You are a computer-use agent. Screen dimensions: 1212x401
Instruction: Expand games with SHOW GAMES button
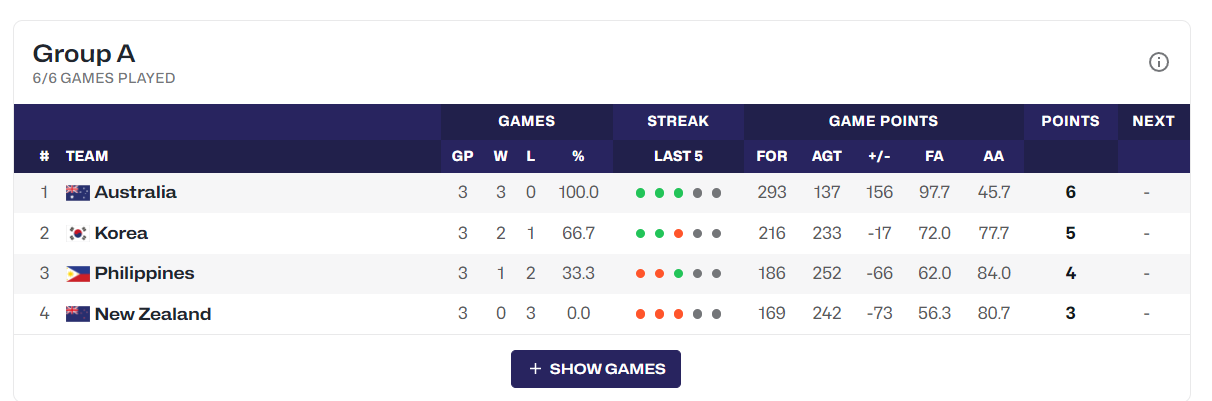coord(596,369)
